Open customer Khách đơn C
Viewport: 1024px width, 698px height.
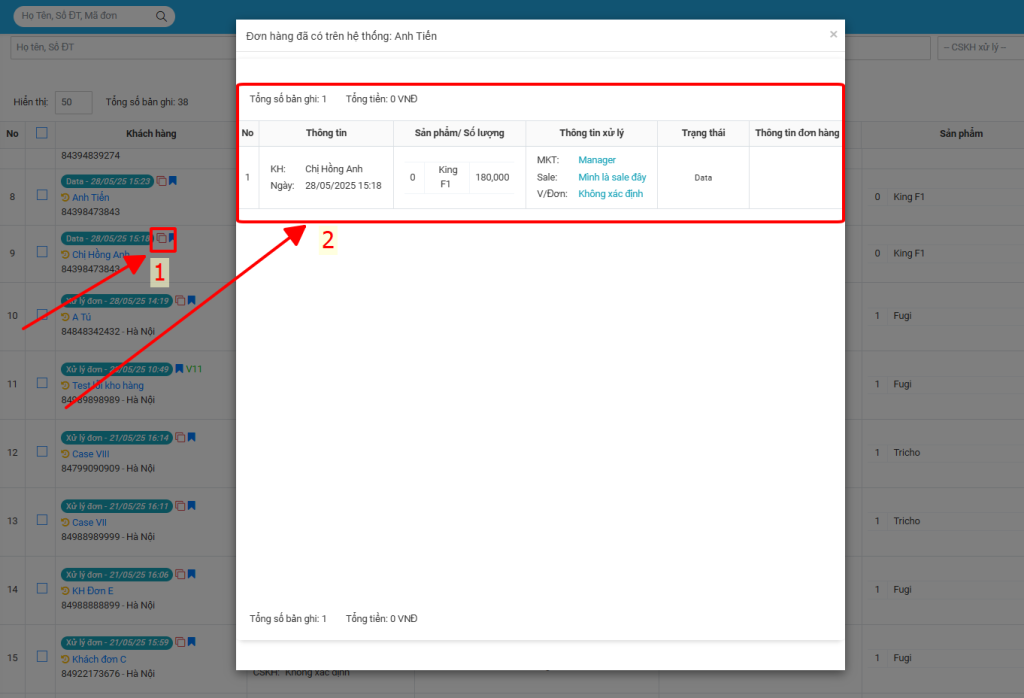click(99, 659)
